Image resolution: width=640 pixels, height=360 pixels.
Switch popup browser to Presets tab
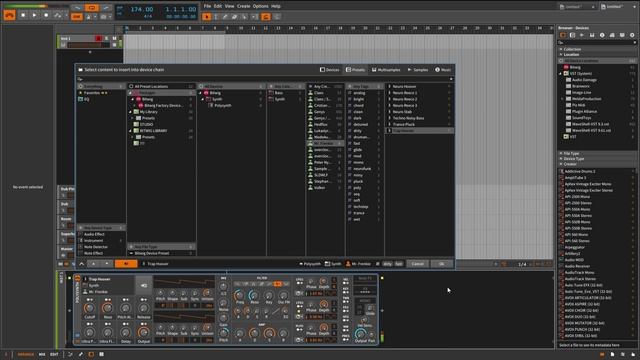pos(356,70)
